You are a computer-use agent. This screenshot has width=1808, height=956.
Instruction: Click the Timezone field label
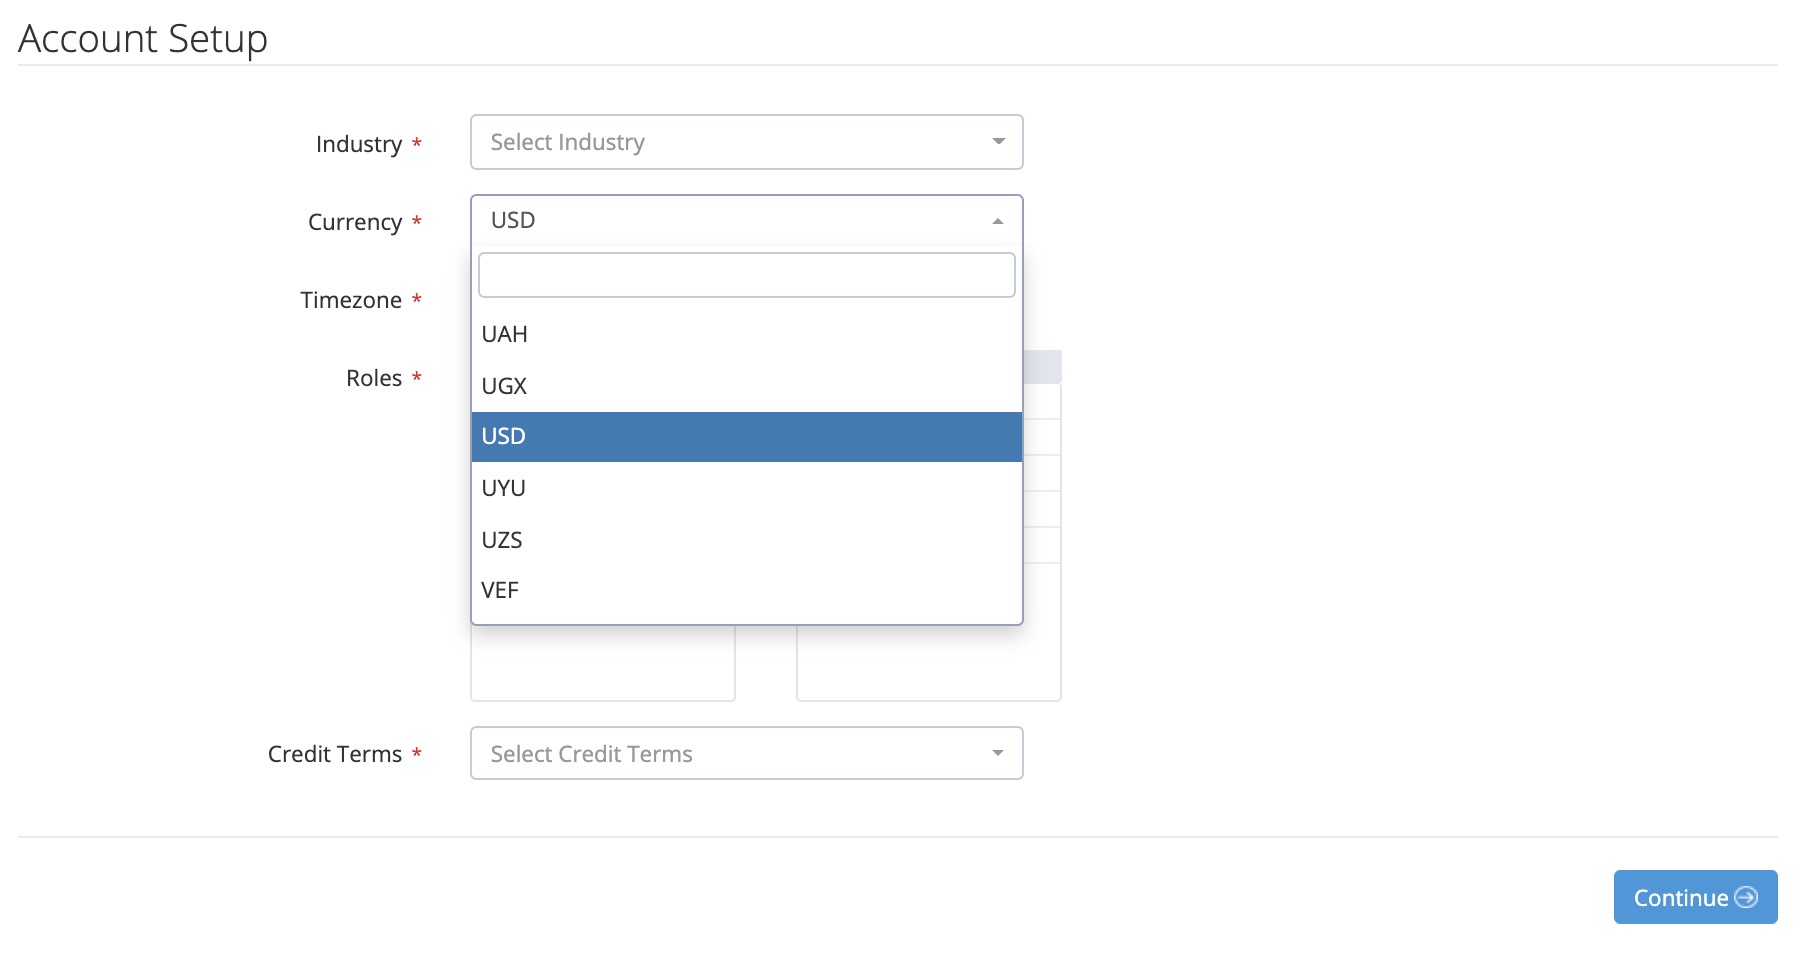coord(351,300)
